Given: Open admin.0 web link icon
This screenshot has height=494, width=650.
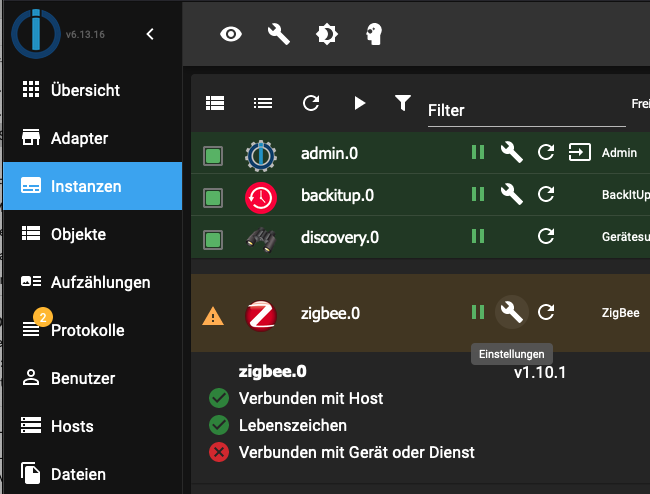Looking at the screenshot, I should [580, 152].
